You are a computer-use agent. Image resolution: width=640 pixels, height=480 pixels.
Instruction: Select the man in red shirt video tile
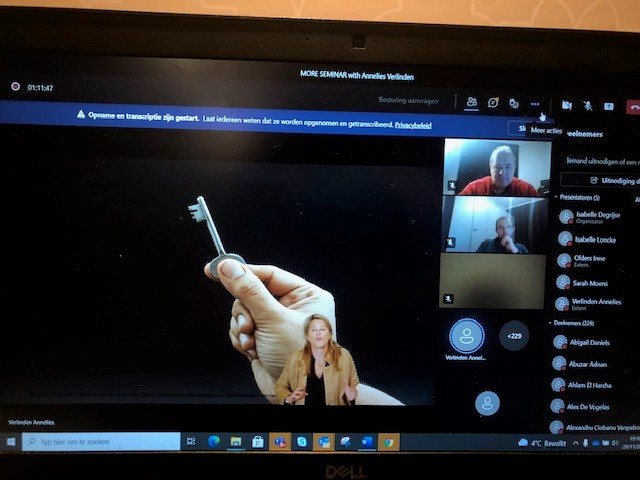(497, 167)
